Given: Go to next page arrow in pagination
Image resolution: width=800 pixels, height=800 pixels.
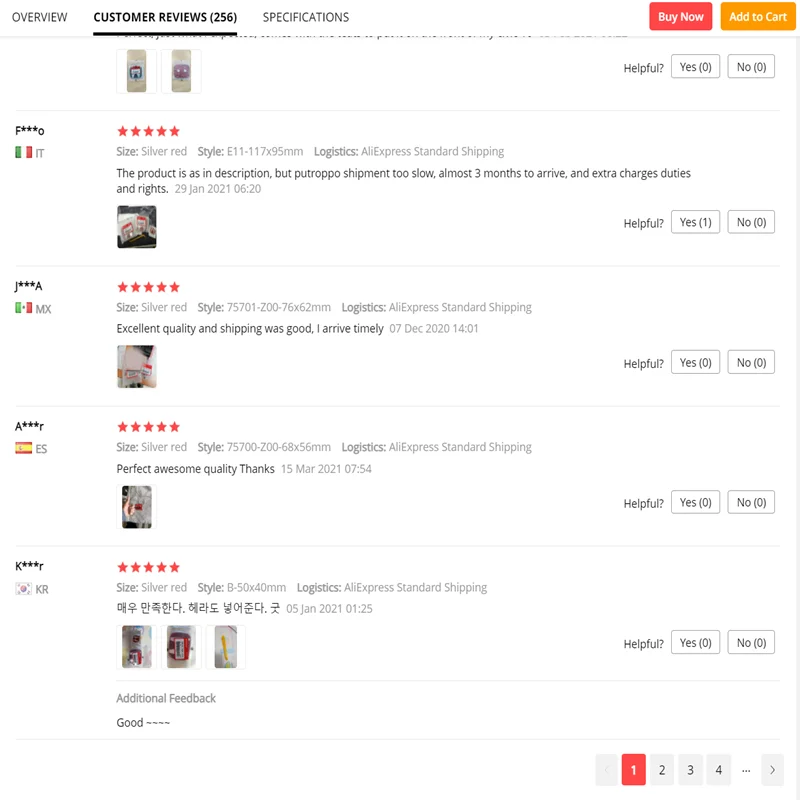Looking at the screenshot, I should 771,770.
